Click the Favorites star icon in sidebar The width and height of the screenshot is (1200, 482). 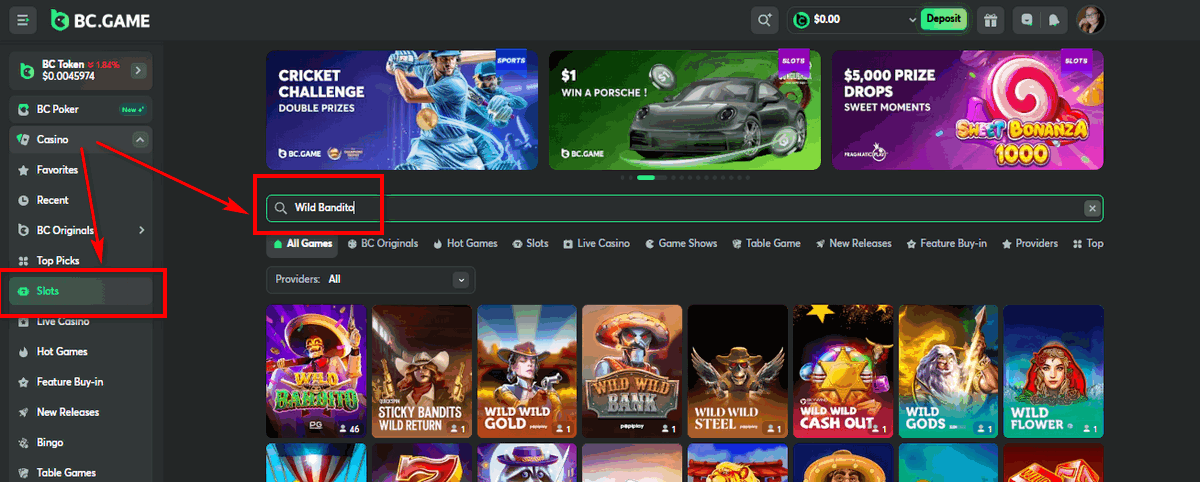pyautogui.click(x=24, y=170)
